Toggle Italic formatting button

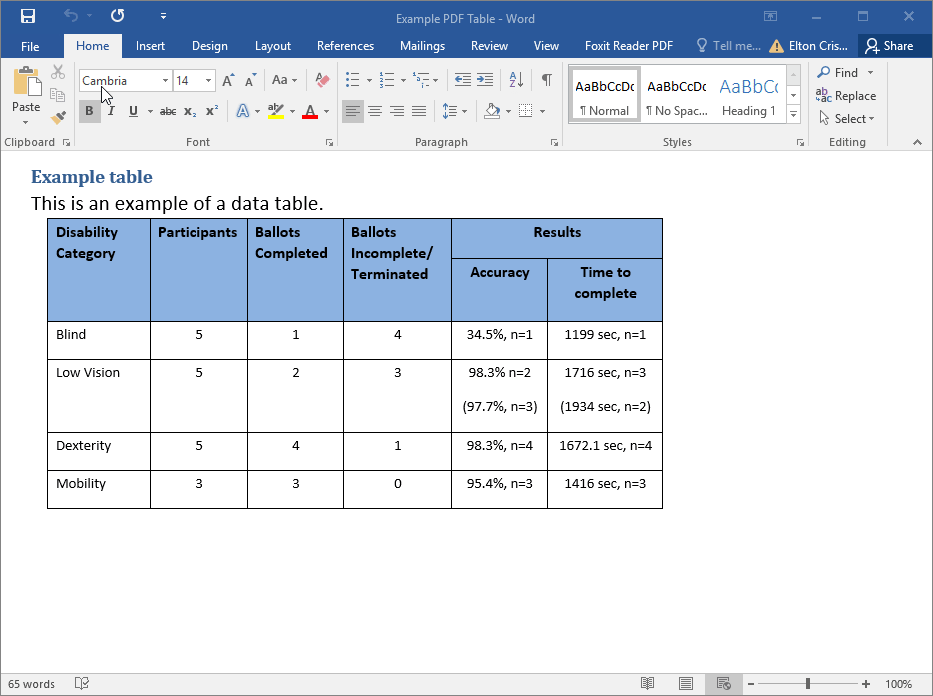pyautogui.click(x=111, y=111)
